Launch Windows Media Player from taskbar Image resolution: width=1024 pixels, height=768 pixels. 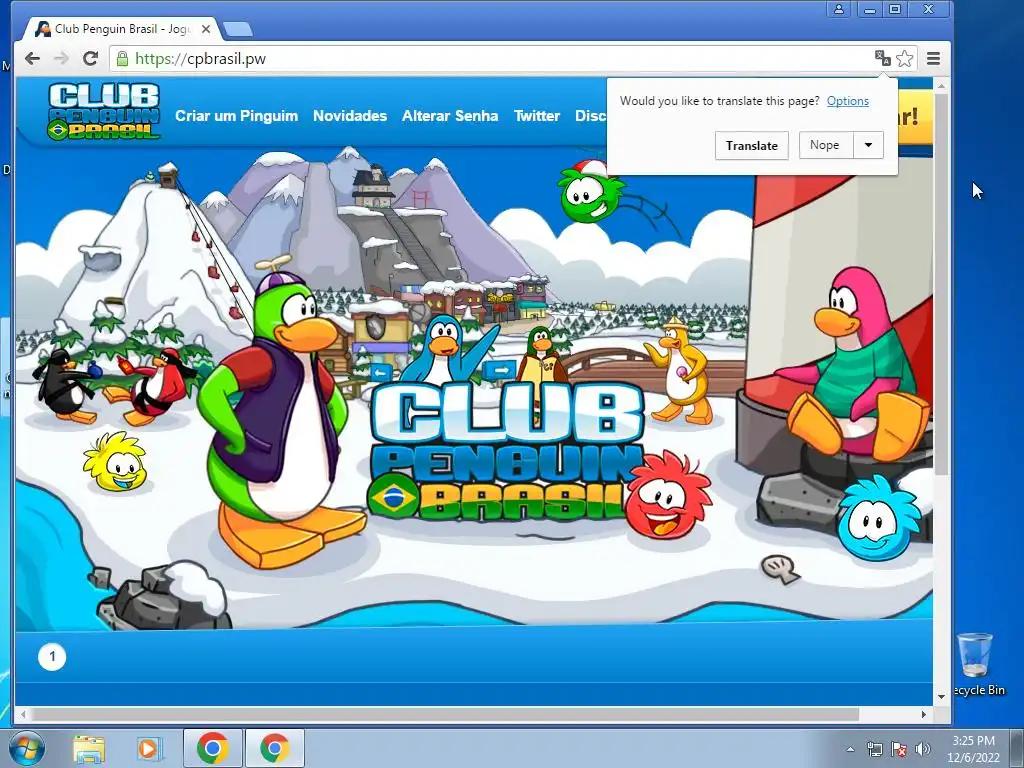coord(149,748)
